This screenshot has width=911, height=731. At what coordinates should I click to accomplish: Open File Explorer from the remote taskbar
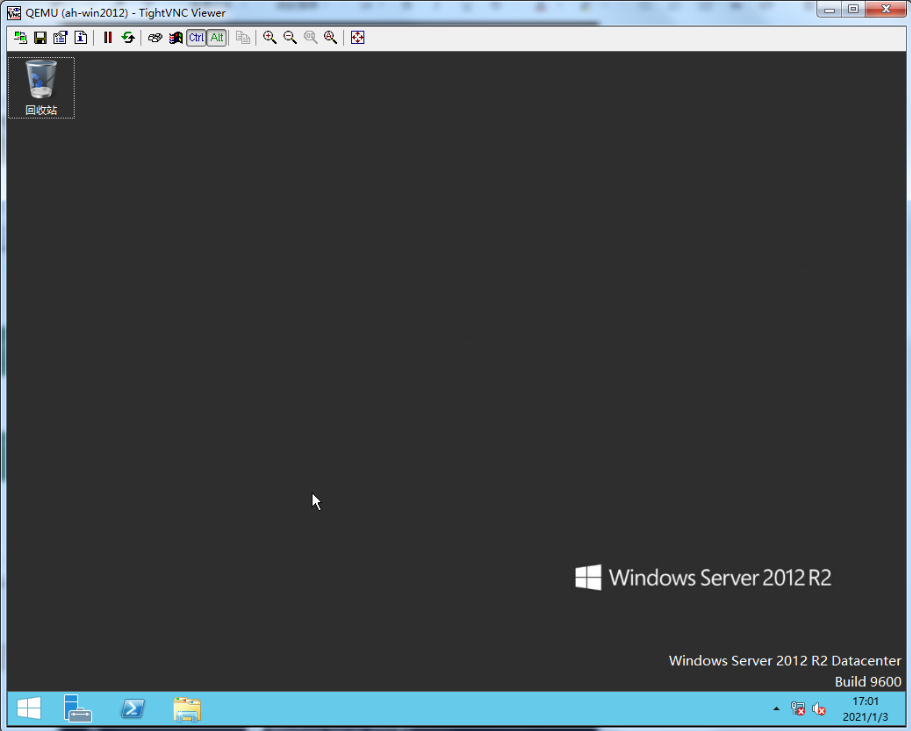click(x=186, y=709)
